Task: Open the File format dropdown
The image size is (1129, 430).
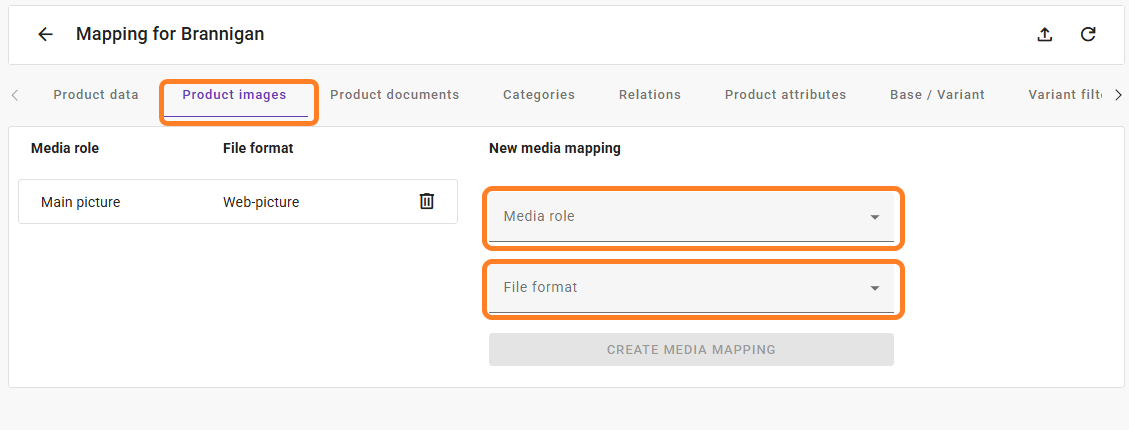Action: [x=691, y=288]
